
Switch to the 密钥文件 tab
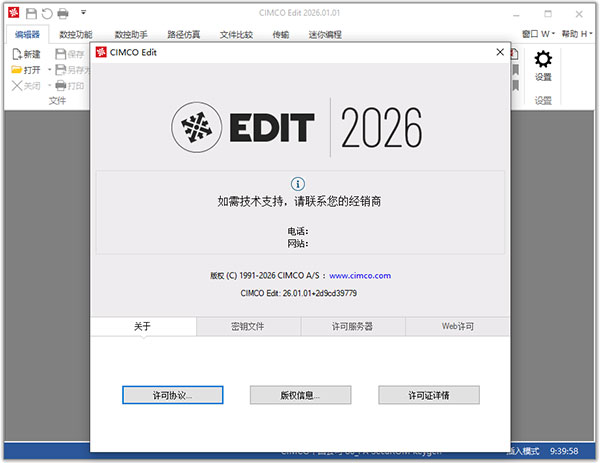[248, 326]
